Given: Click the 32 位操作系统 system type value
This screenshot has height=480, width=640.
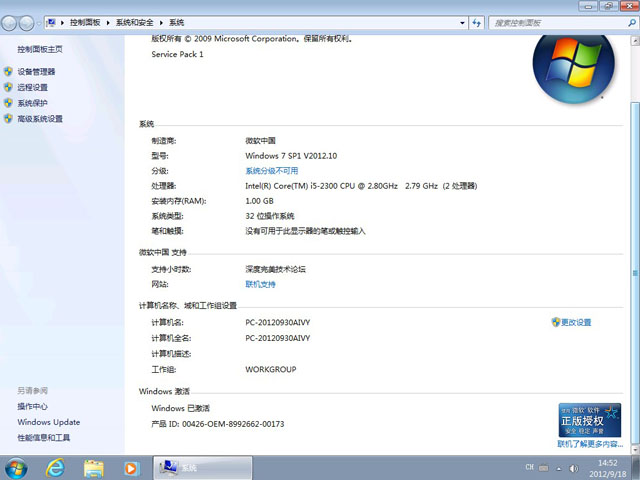Looking at the screenshot, I should [269, 216].
